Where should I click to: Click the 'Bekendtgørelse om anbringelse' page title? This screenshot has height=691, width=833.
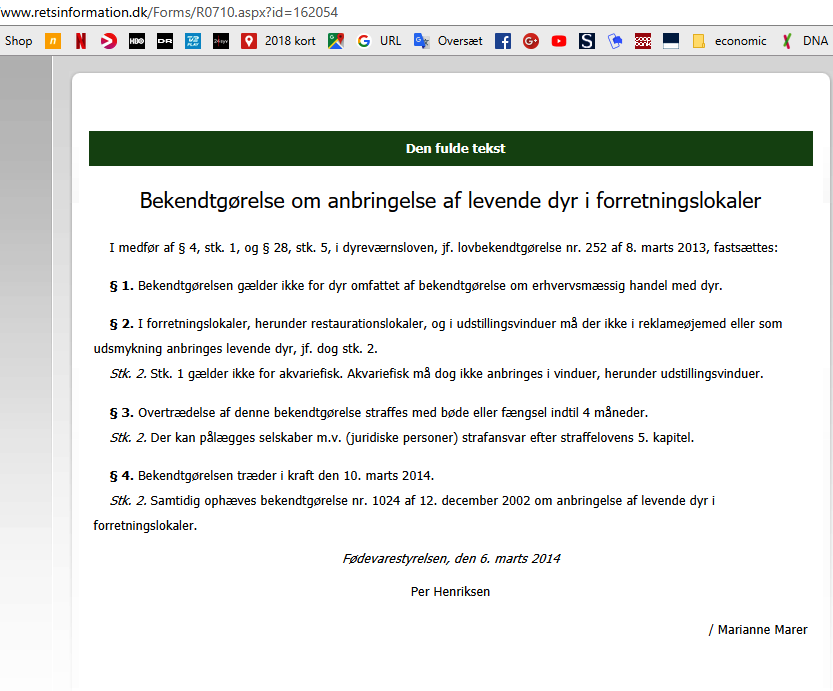450,201
